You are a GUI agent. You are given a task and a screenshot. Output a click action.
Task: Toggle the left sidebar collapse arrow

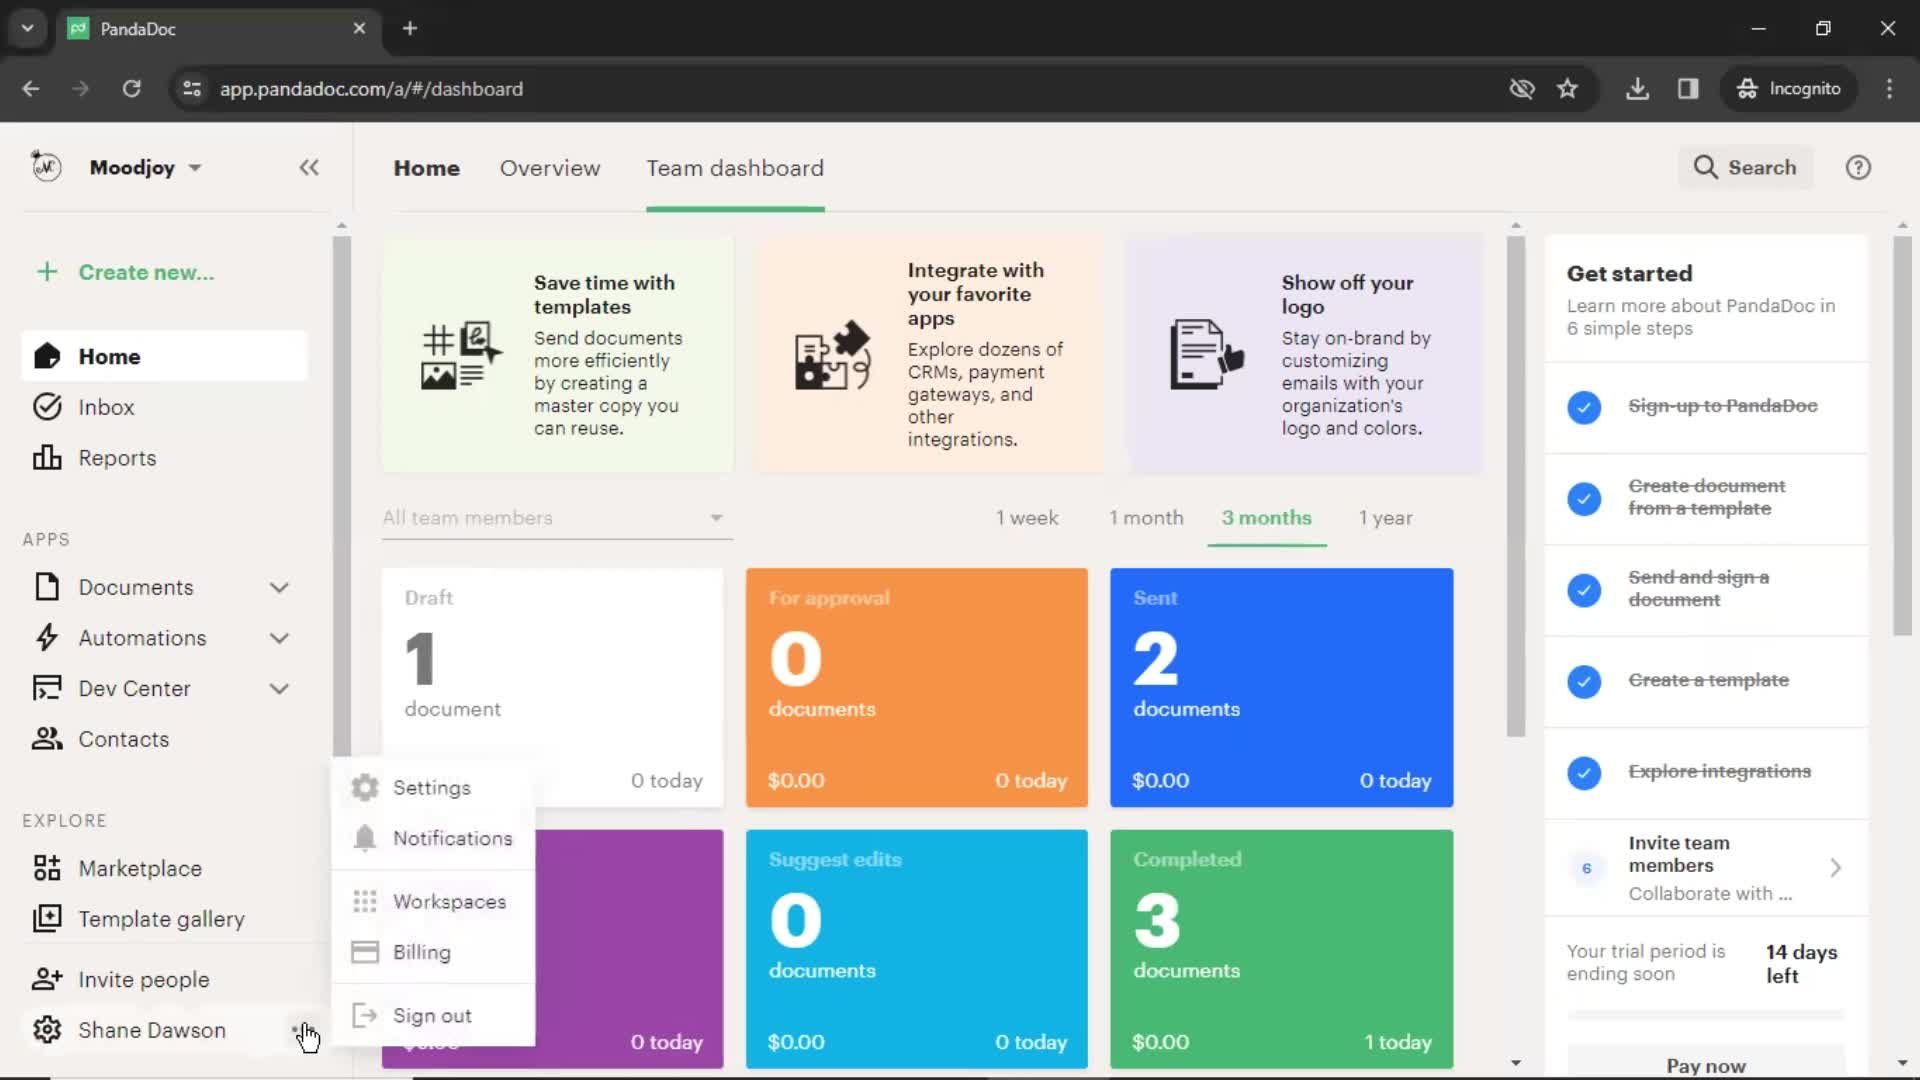[x=309, y=167]
